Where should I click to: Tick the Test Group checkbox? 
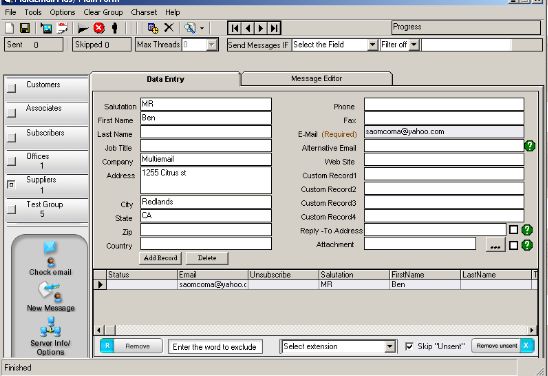(x=12, y=209)
